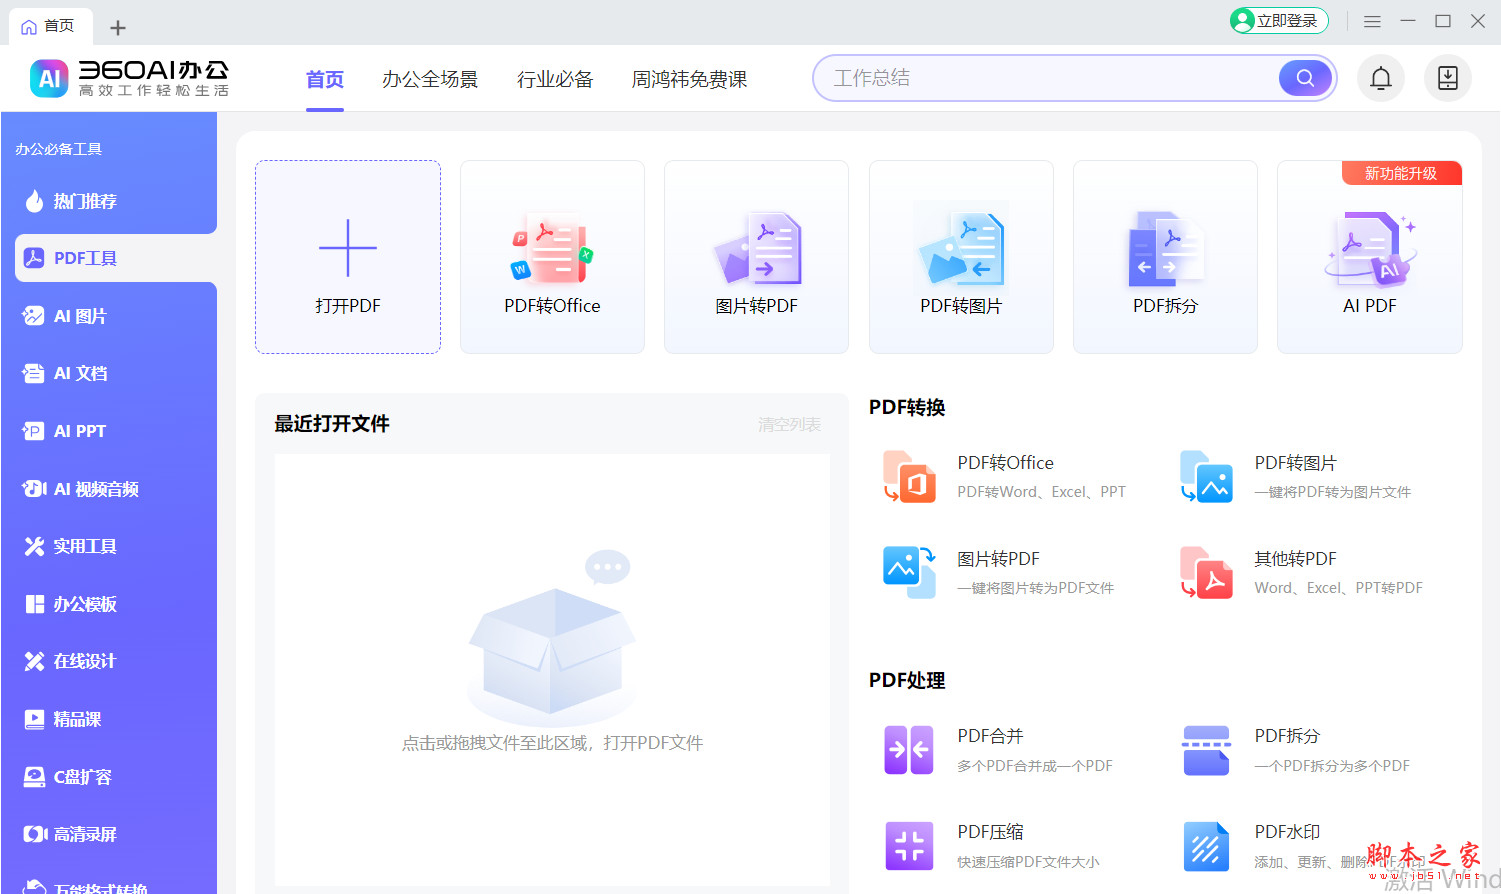Switch to the 办公全场景 tab

point(430,79)
